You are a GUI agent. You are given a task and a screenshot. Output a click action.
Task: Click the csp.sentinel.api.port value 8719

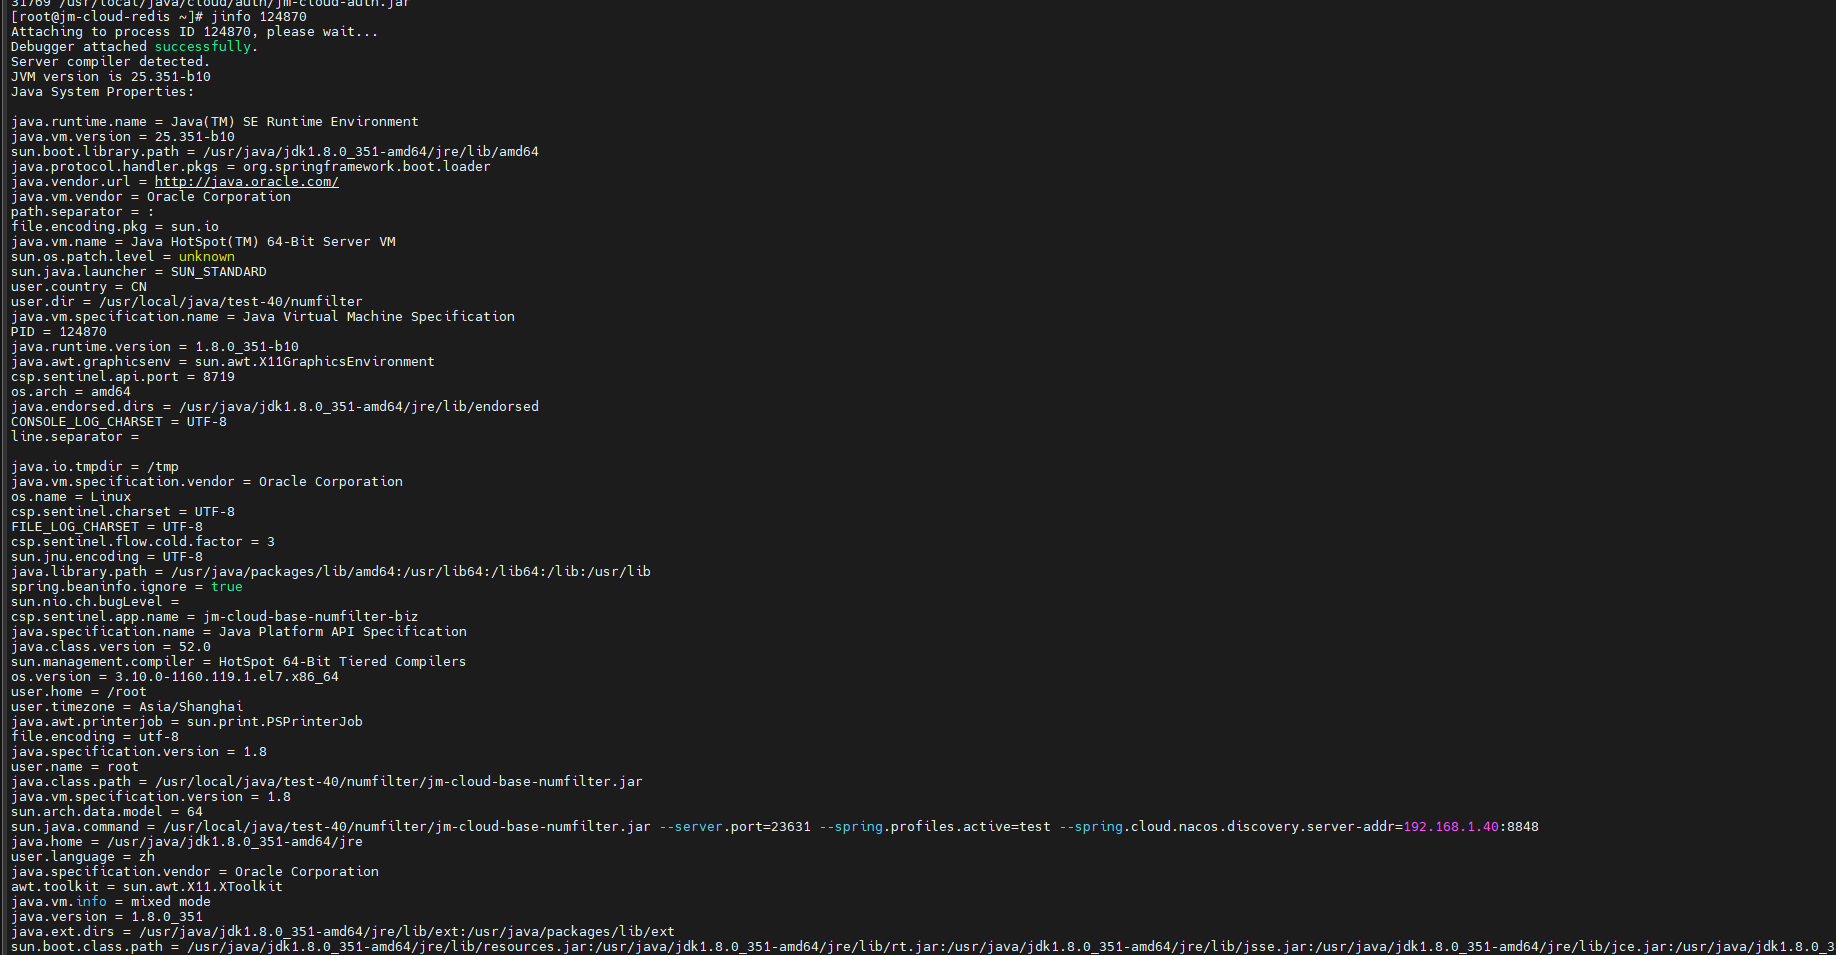[x=218, y=377]
